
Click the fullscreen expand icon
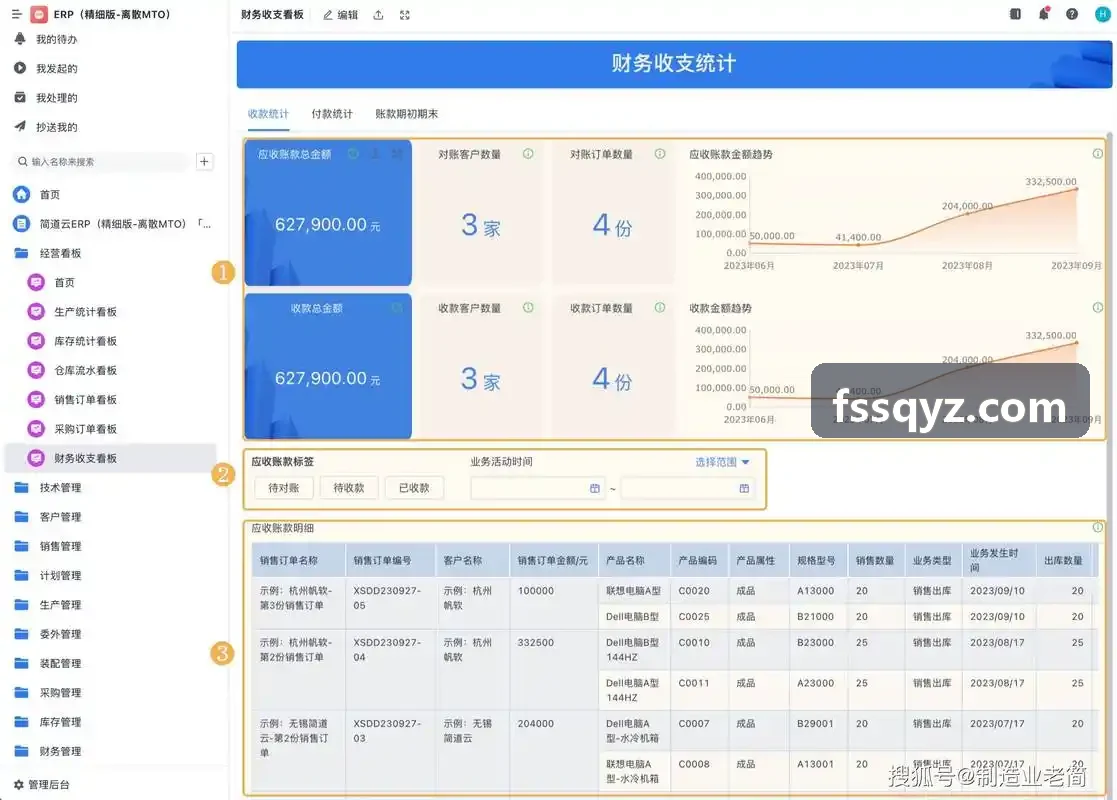pos(405,15)
